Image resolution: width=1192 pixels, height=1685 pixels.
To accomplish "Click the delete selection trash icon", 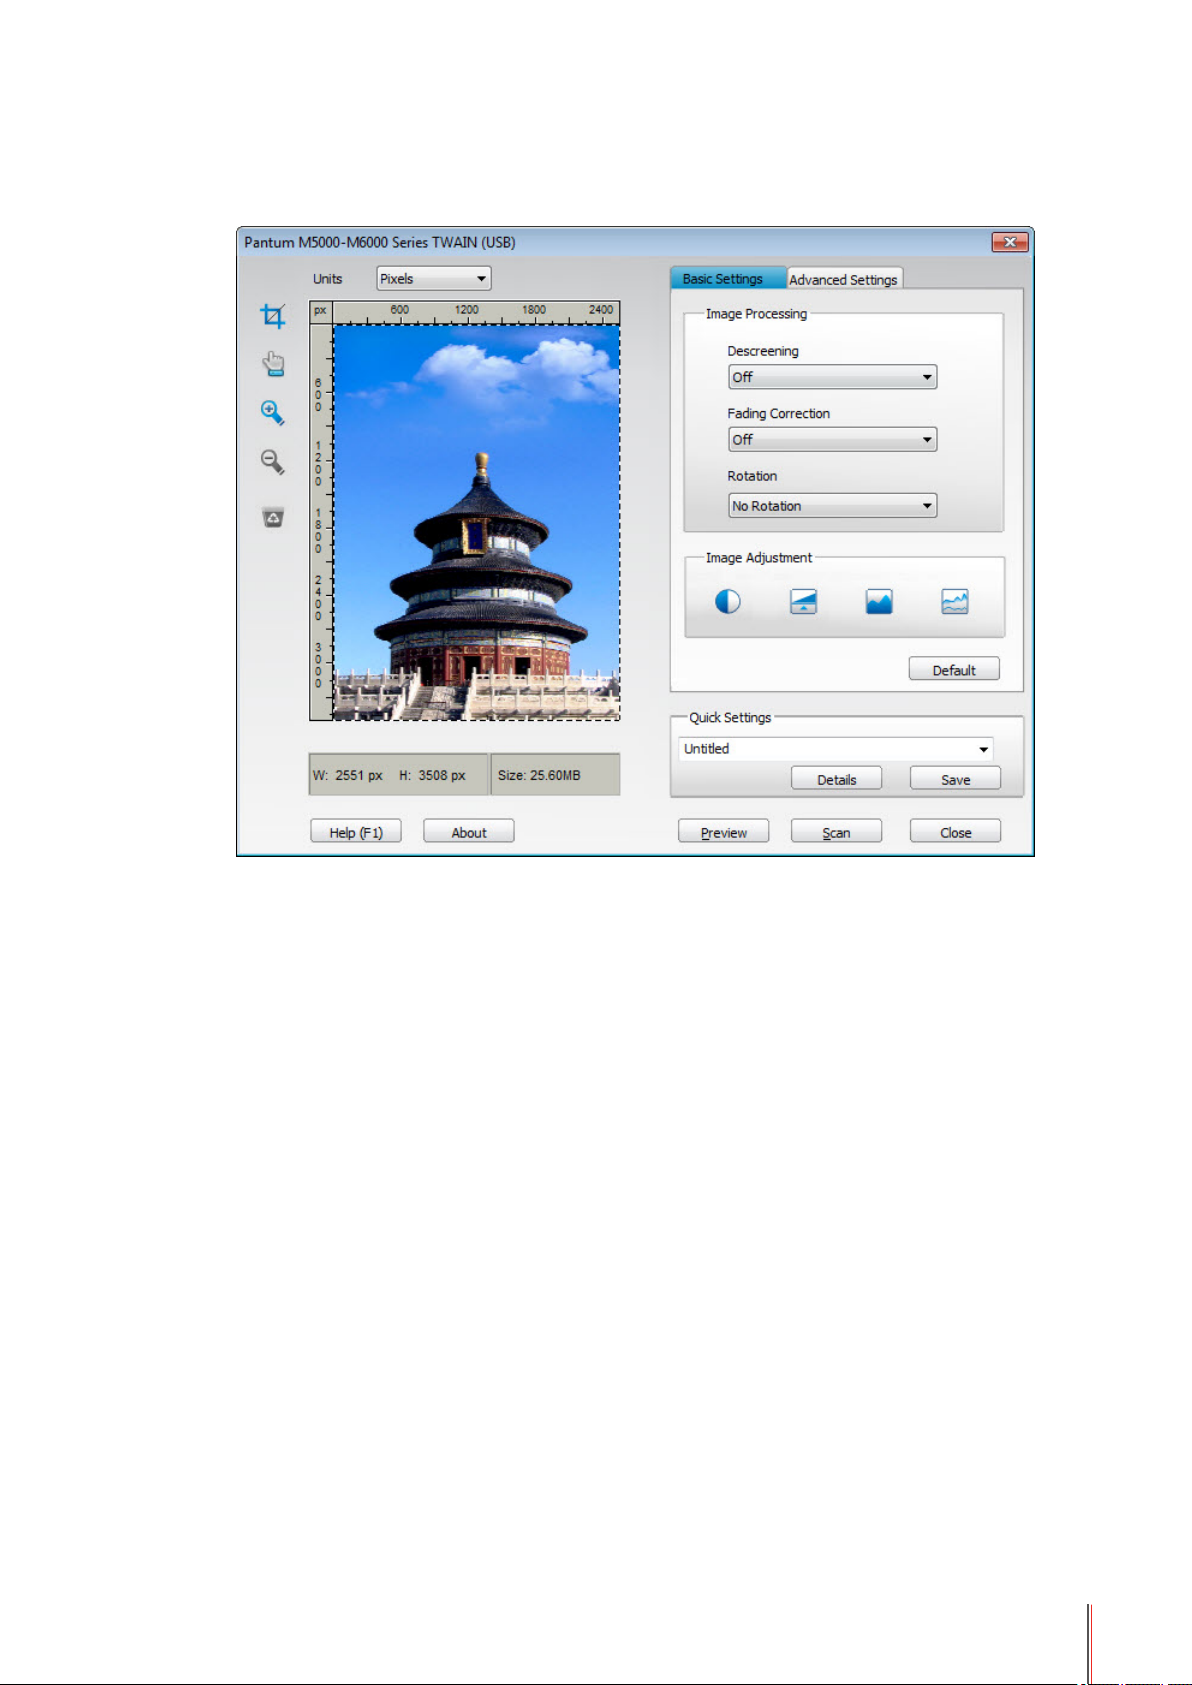I will [273, 517].
